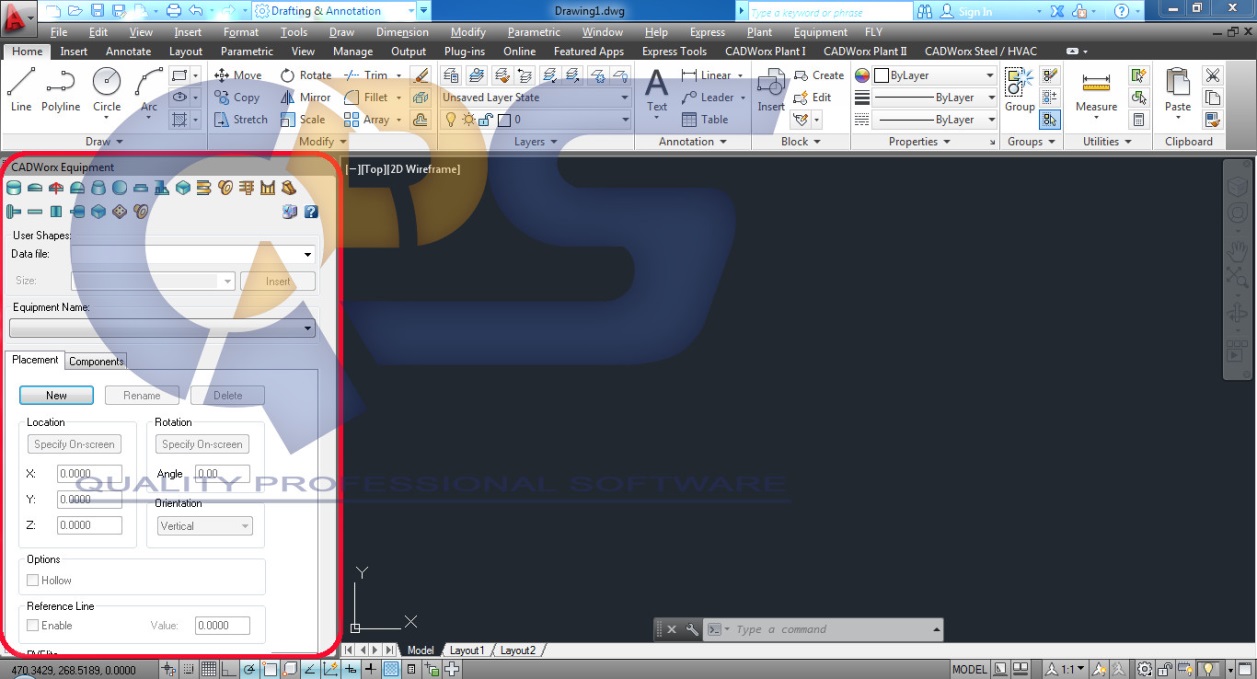This screenshot has width=1257, height=679.
Task: Activate the Stretch command
Action: [x=241, y=119]
